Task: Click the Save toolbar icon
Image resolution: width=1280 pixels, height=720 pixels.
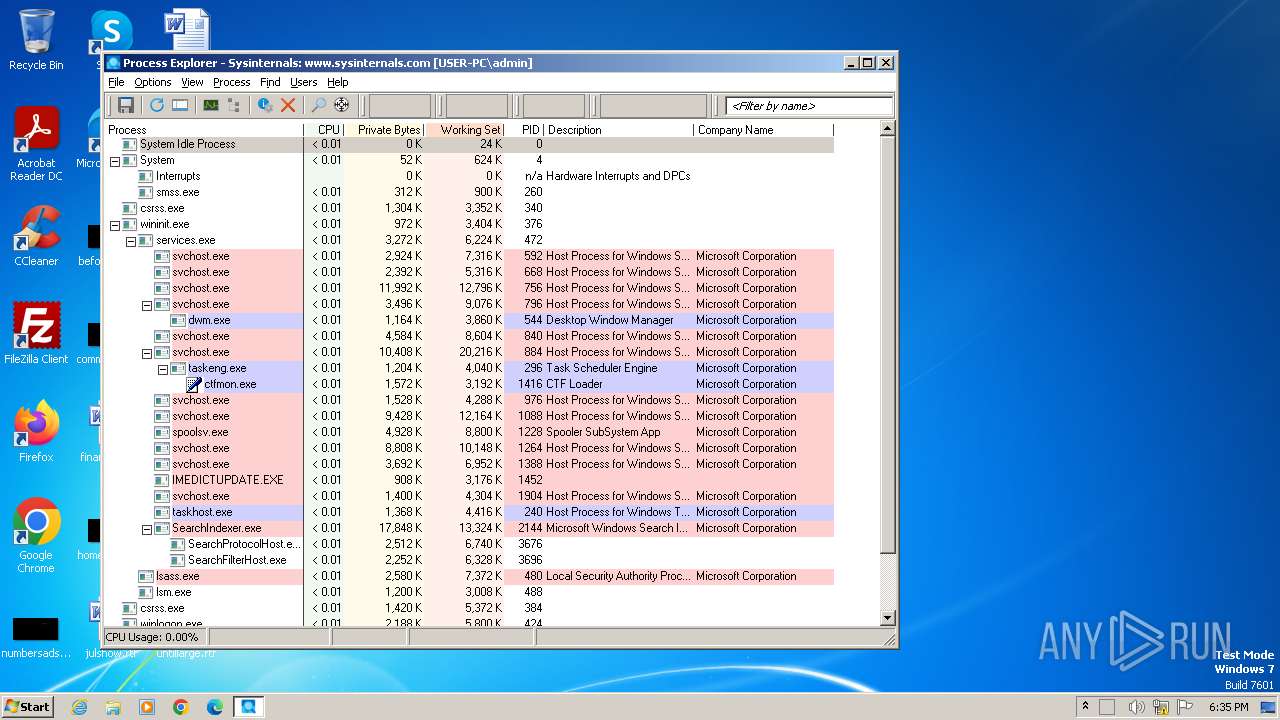Action: [x=126, y=105]
